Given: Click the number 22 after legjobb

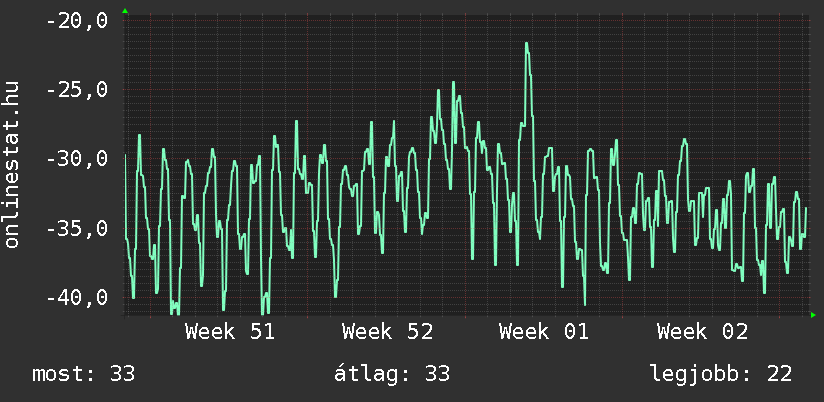Looking at the screenshot, I should (779, 374).
